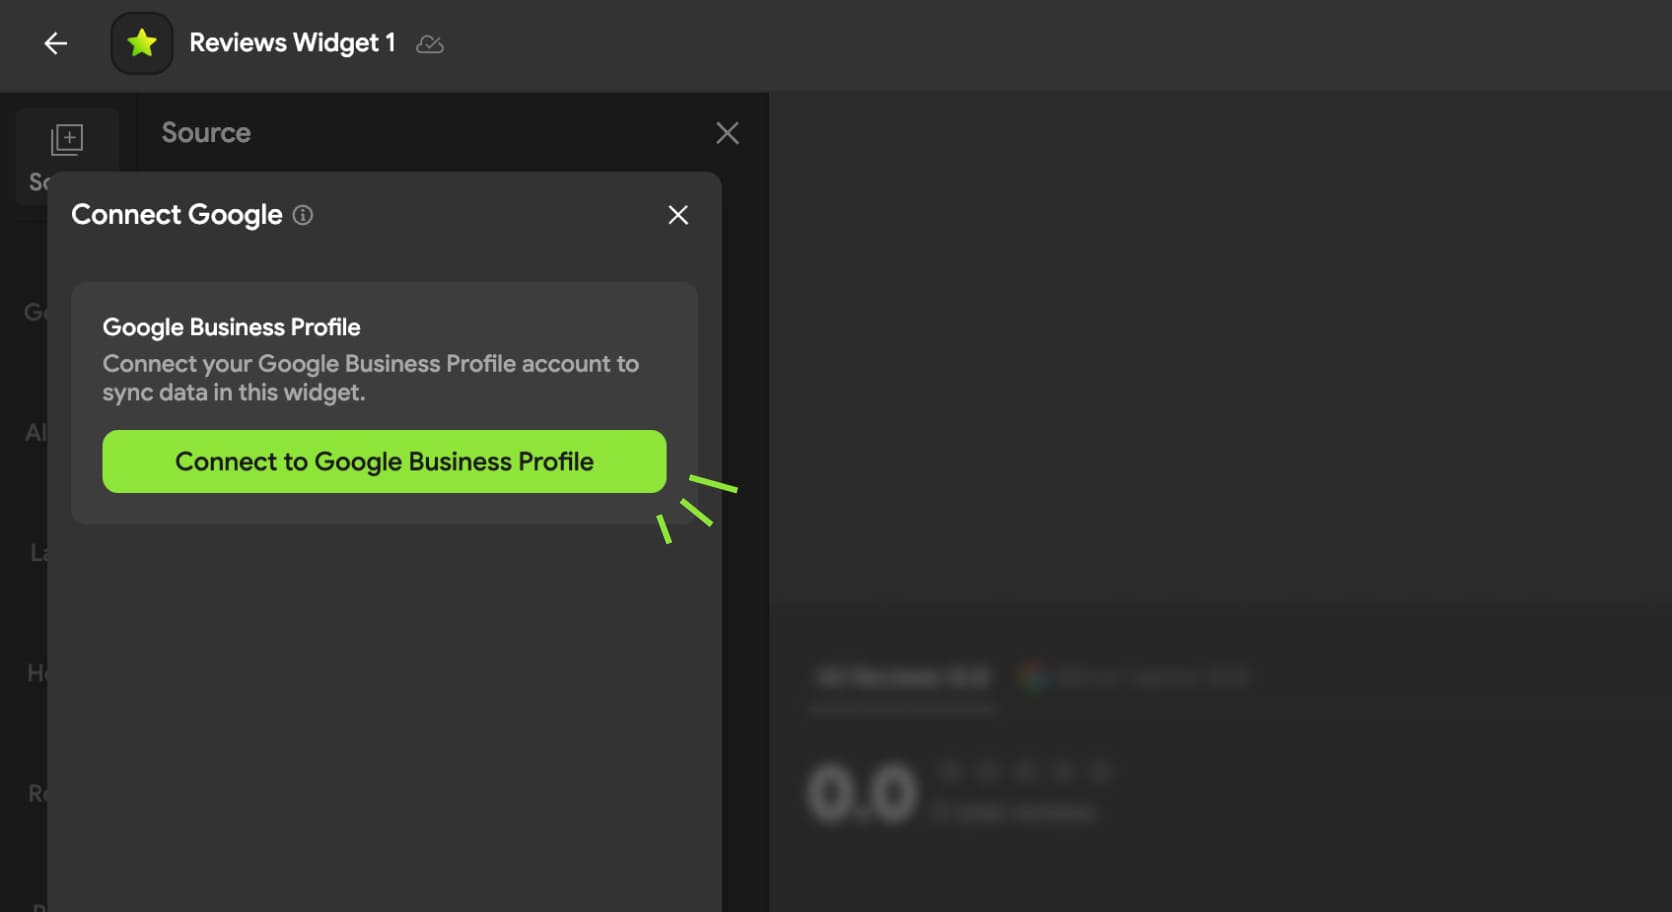
Task: Close the Source panel
Action: click(x=727, y=133)
